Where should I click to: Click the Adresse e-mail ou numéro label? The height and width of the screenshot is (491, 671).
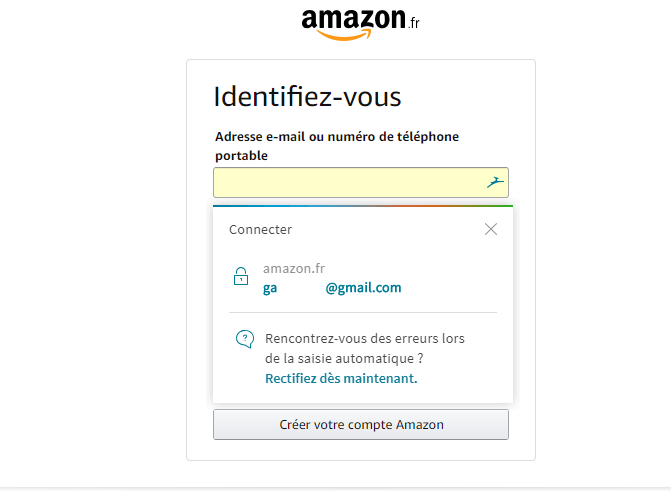click(337, 137)
